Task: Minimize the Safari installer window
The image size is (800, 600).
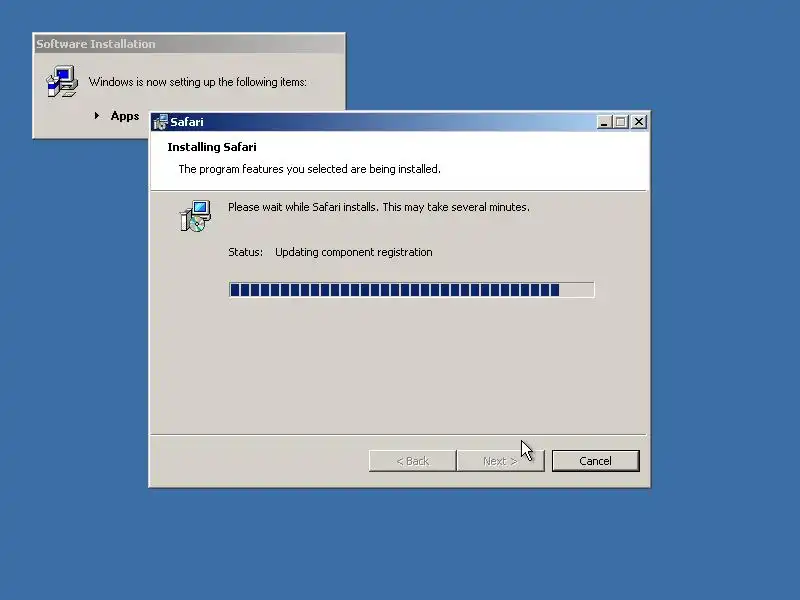Action: (x=604, y=122)
